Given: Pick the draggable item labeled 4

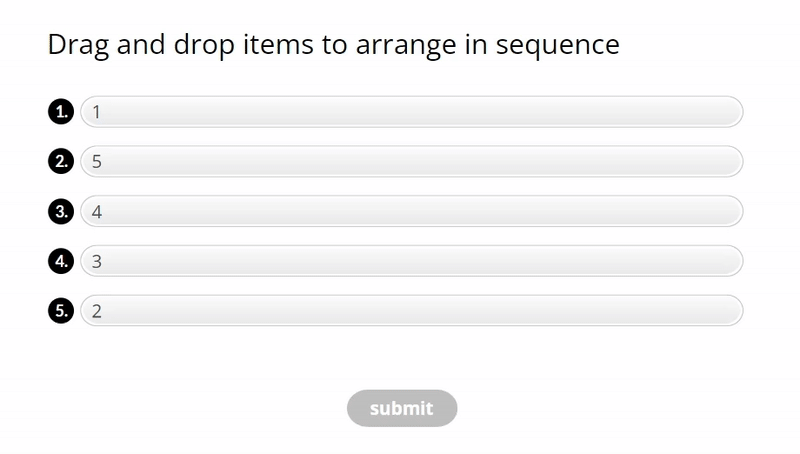Looking at the screenshot, I should tap(411, 212).
